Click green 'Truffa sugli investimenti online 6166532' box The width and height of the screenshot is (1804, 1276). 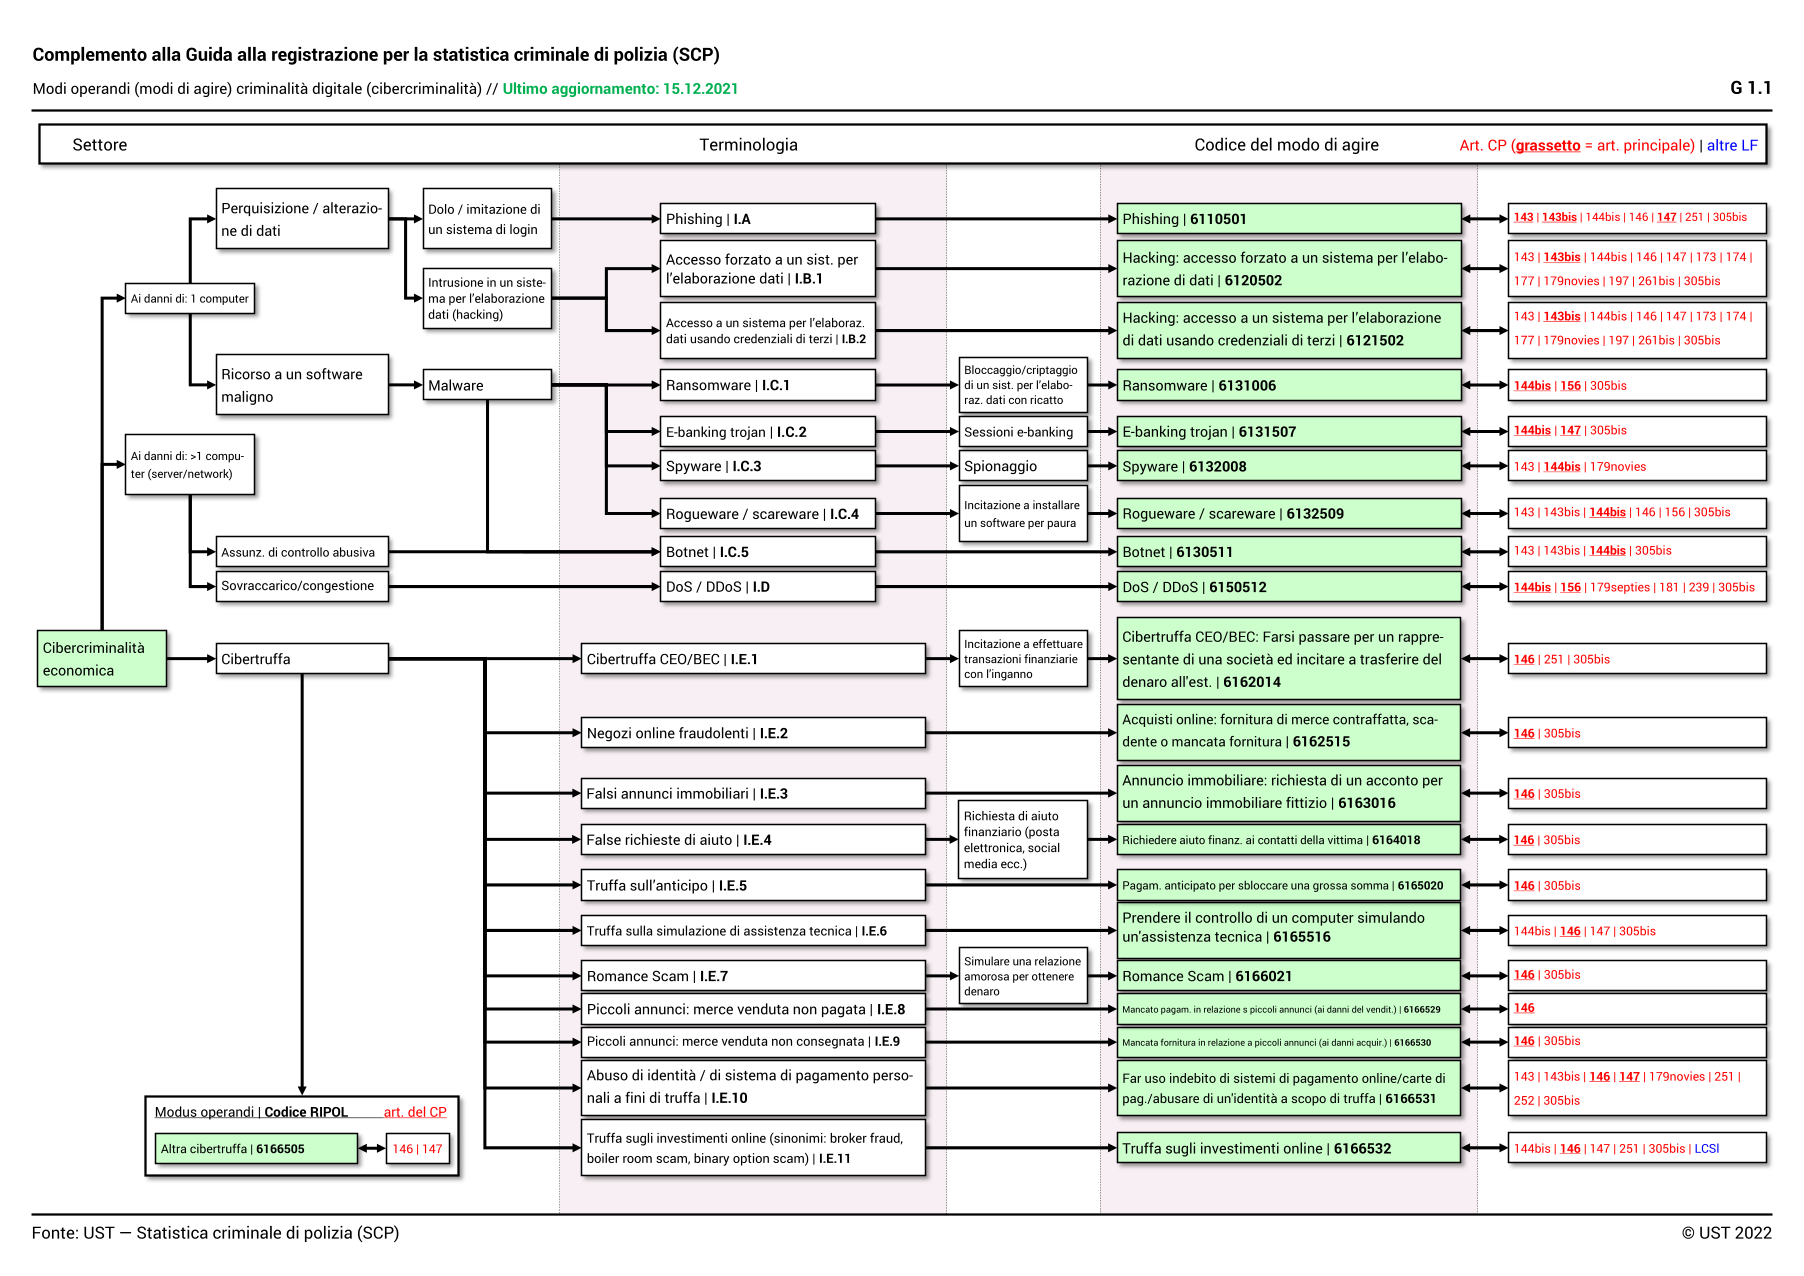coord(1288,1149)
